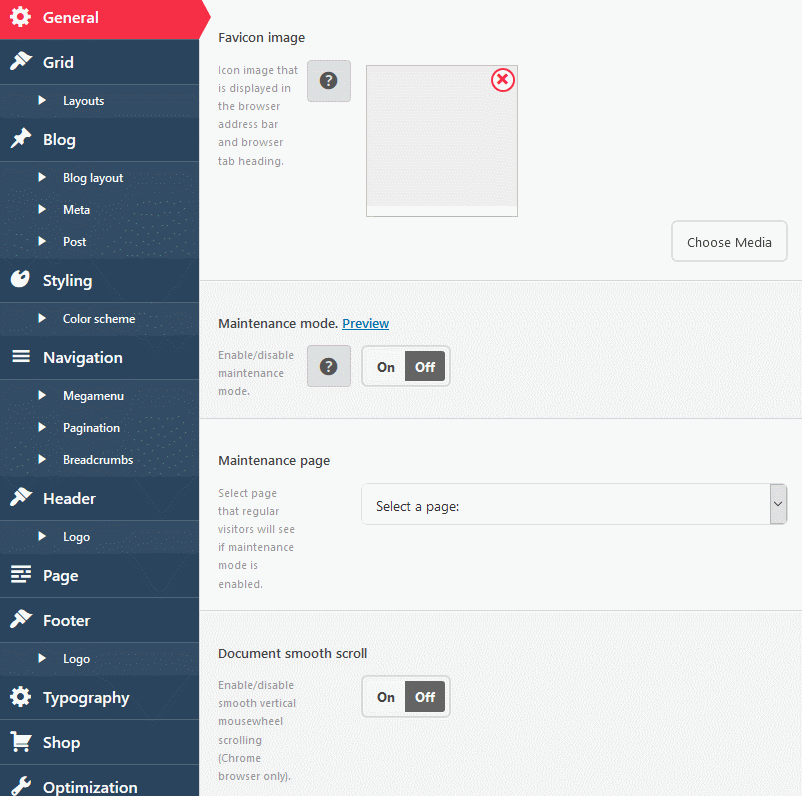Screen dimensions: 802x796
Task: Expand the Footer Logo arrow
Action: point(42,658)
